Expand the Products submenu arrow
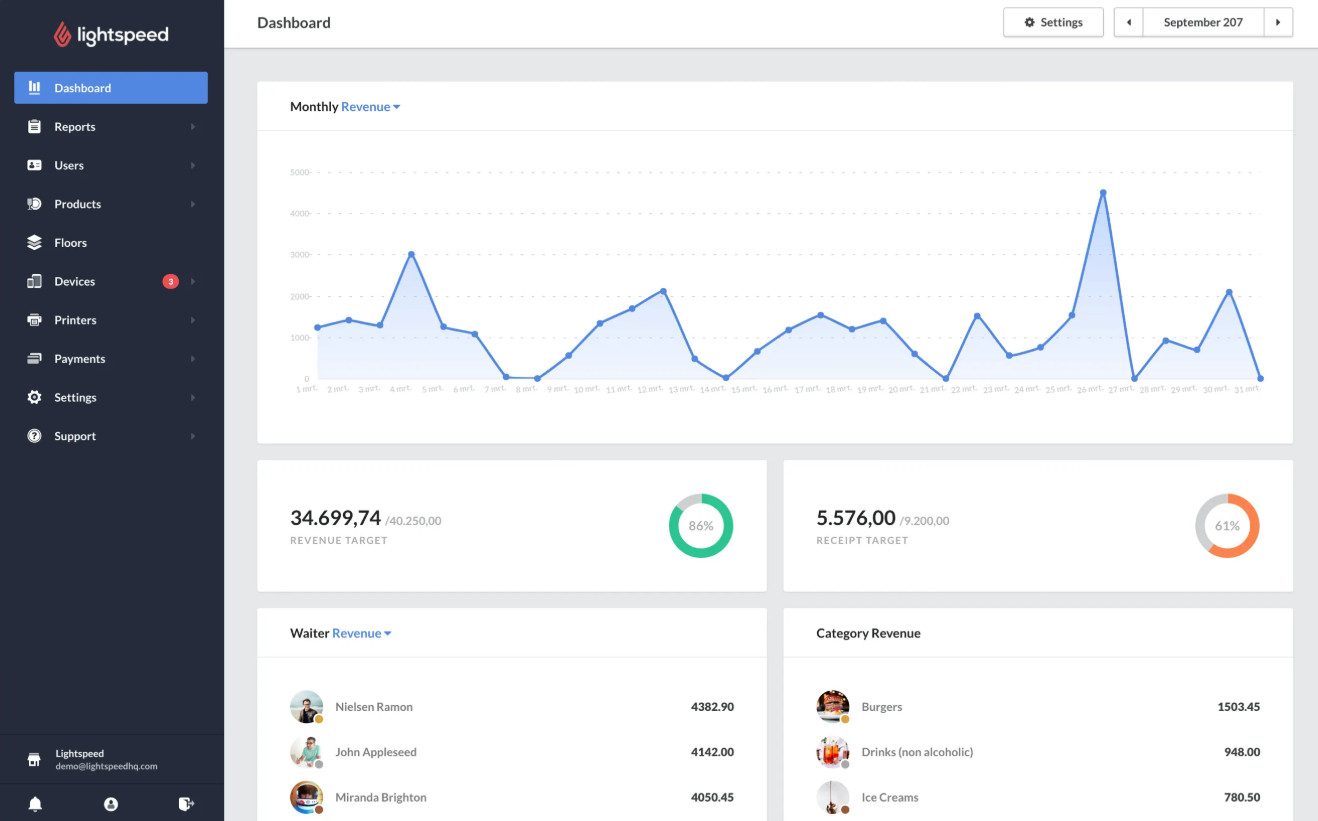1318x821 pixels. coord(193,204)
